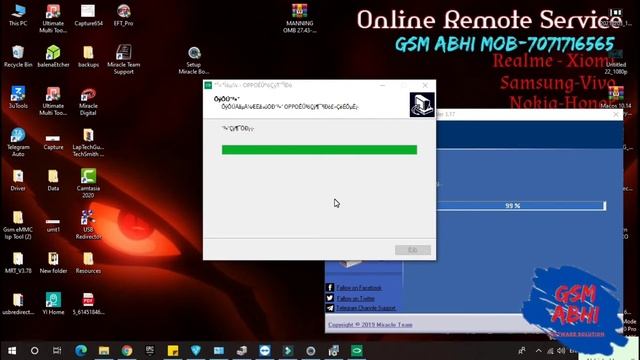Click the green installation progress bar
Viewport: 640px width, 360px height.
click(319, 150)
